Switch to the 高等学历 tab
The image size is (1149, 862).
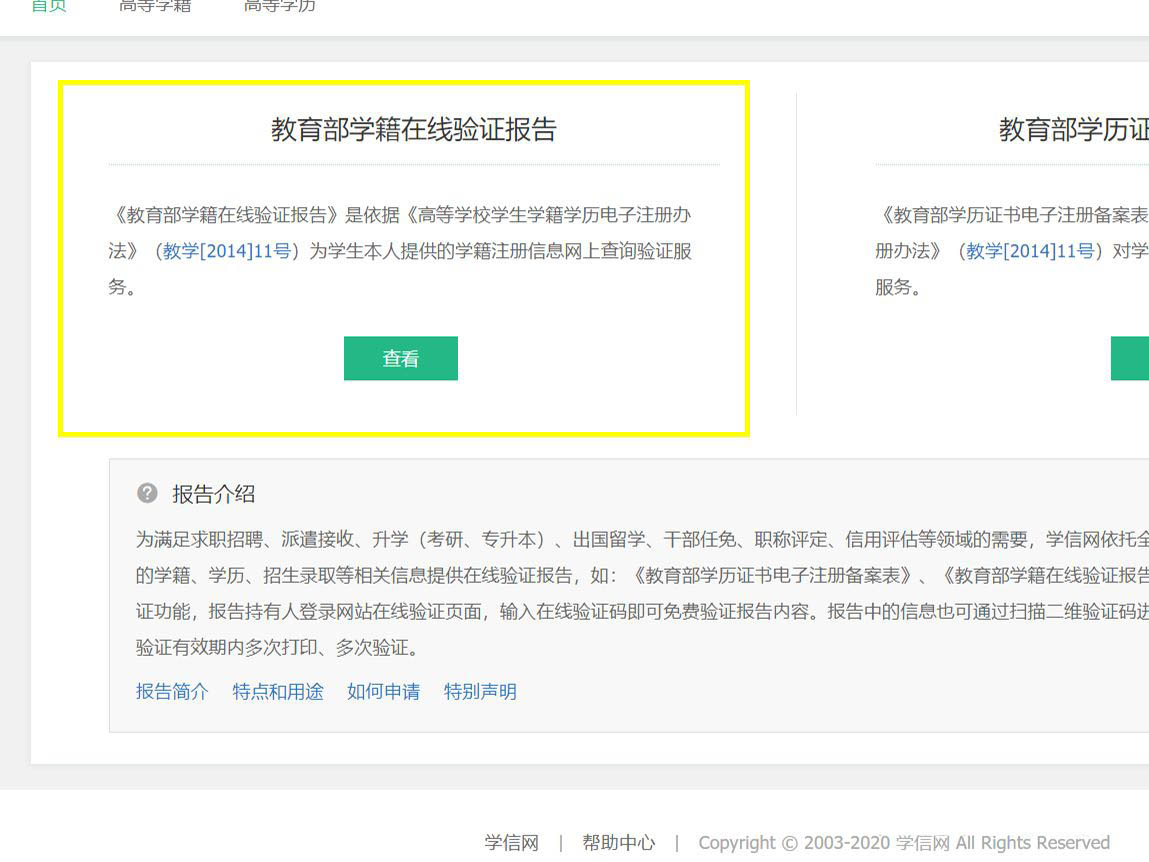277,4
